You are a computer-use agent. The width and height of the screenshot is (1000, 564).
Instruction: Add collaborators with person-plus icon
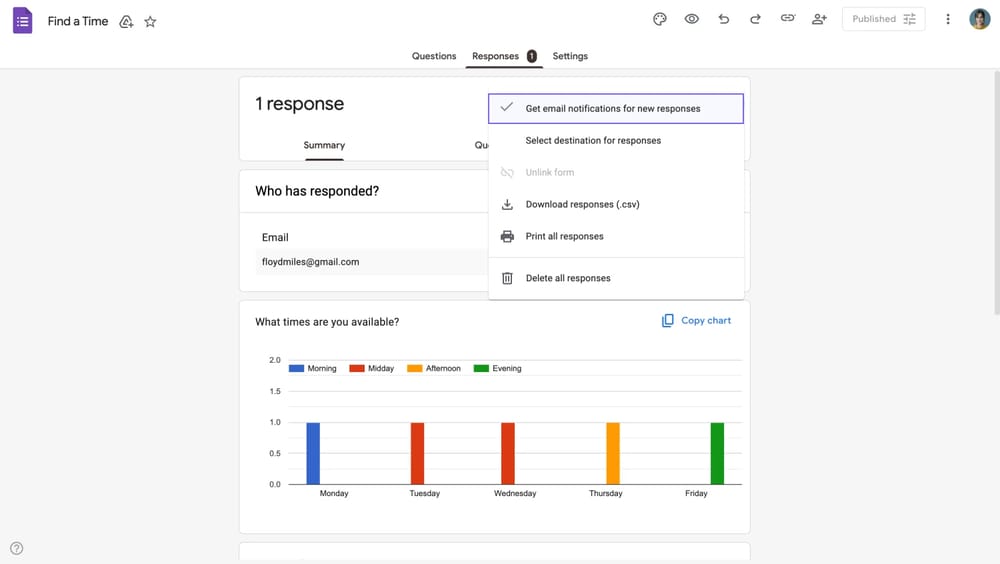819,19
